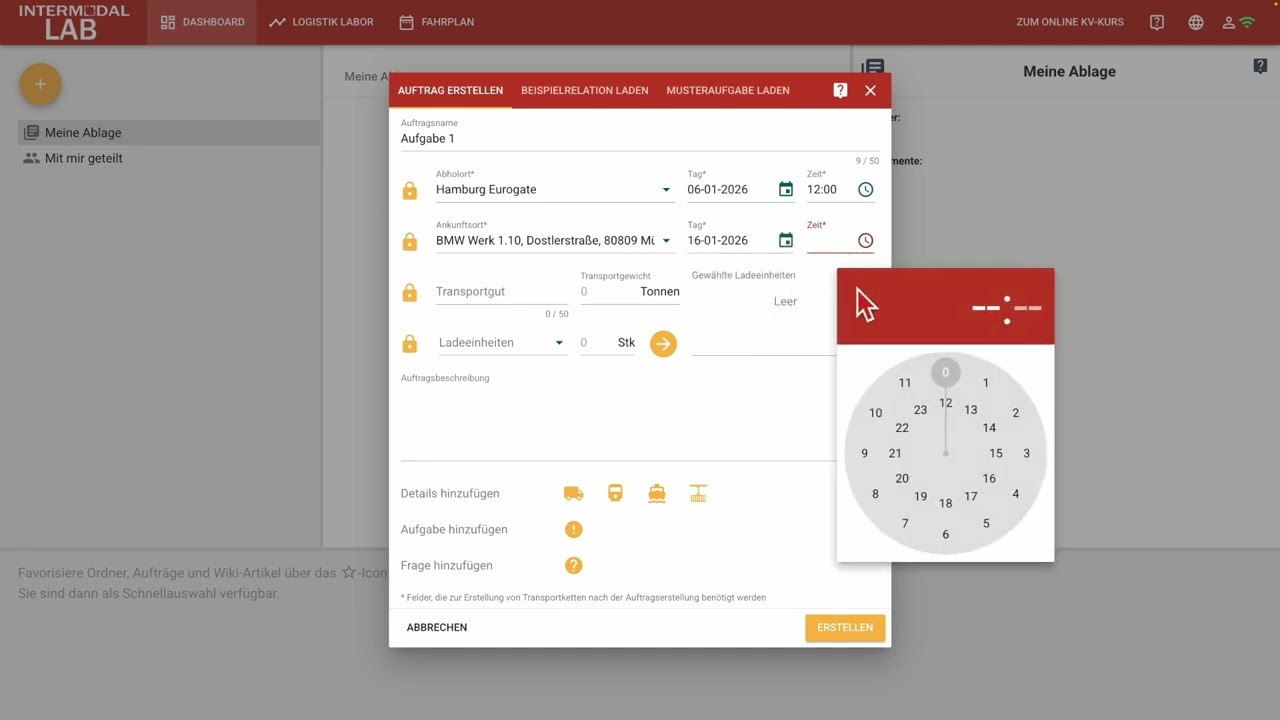Click the orange arrow add Ladeeinheiten button
This screenshot has height=720, width=1280.
(x=663, y=343)
